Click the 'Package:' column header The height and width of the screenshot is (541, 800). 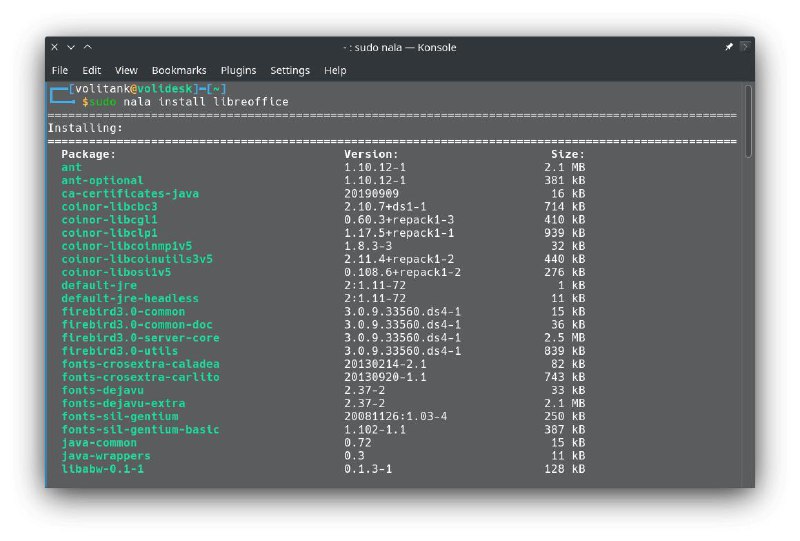[88, 154]
